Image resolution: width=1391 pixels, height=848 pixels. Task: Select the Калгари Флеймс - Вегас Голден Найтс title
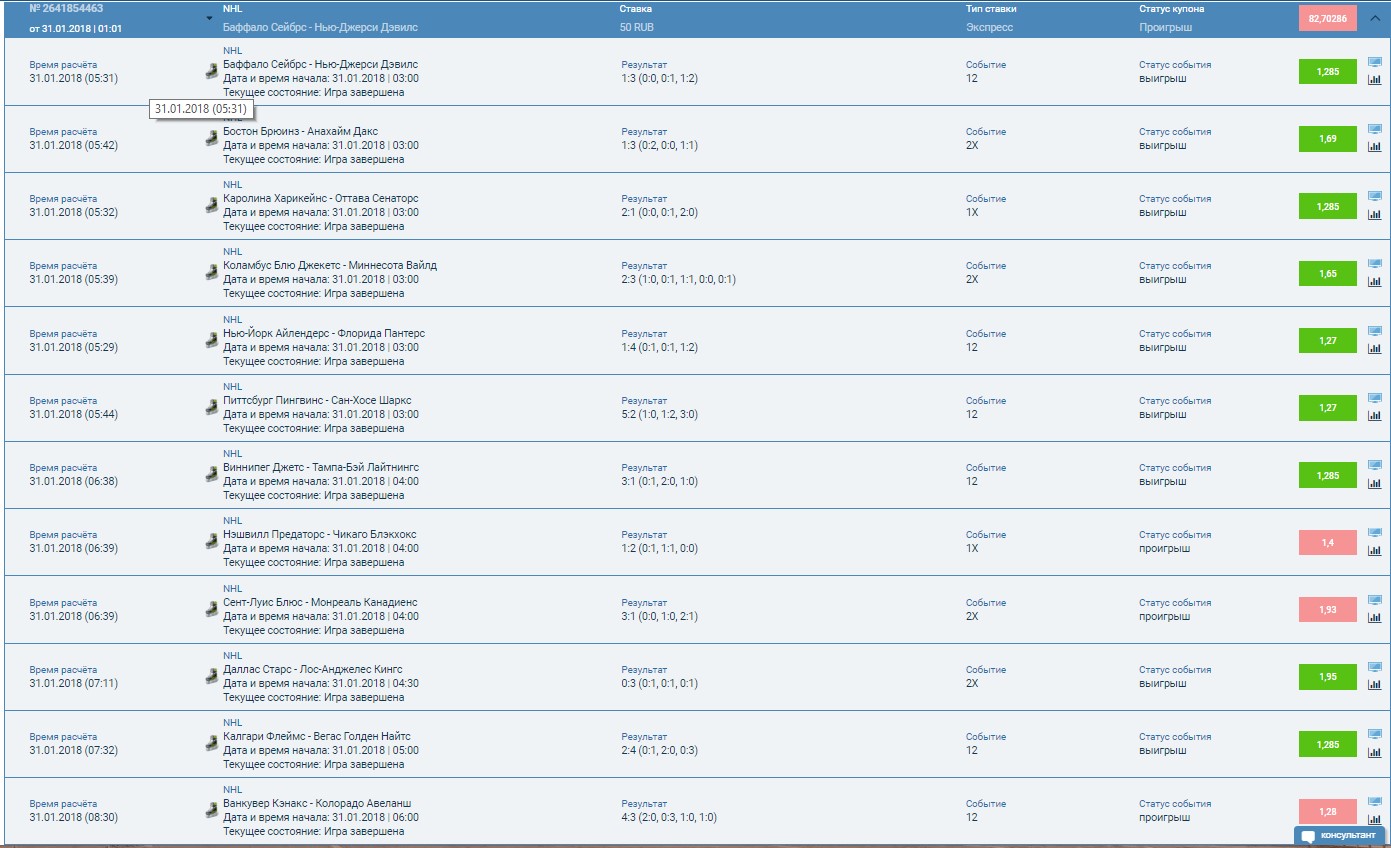317,736
